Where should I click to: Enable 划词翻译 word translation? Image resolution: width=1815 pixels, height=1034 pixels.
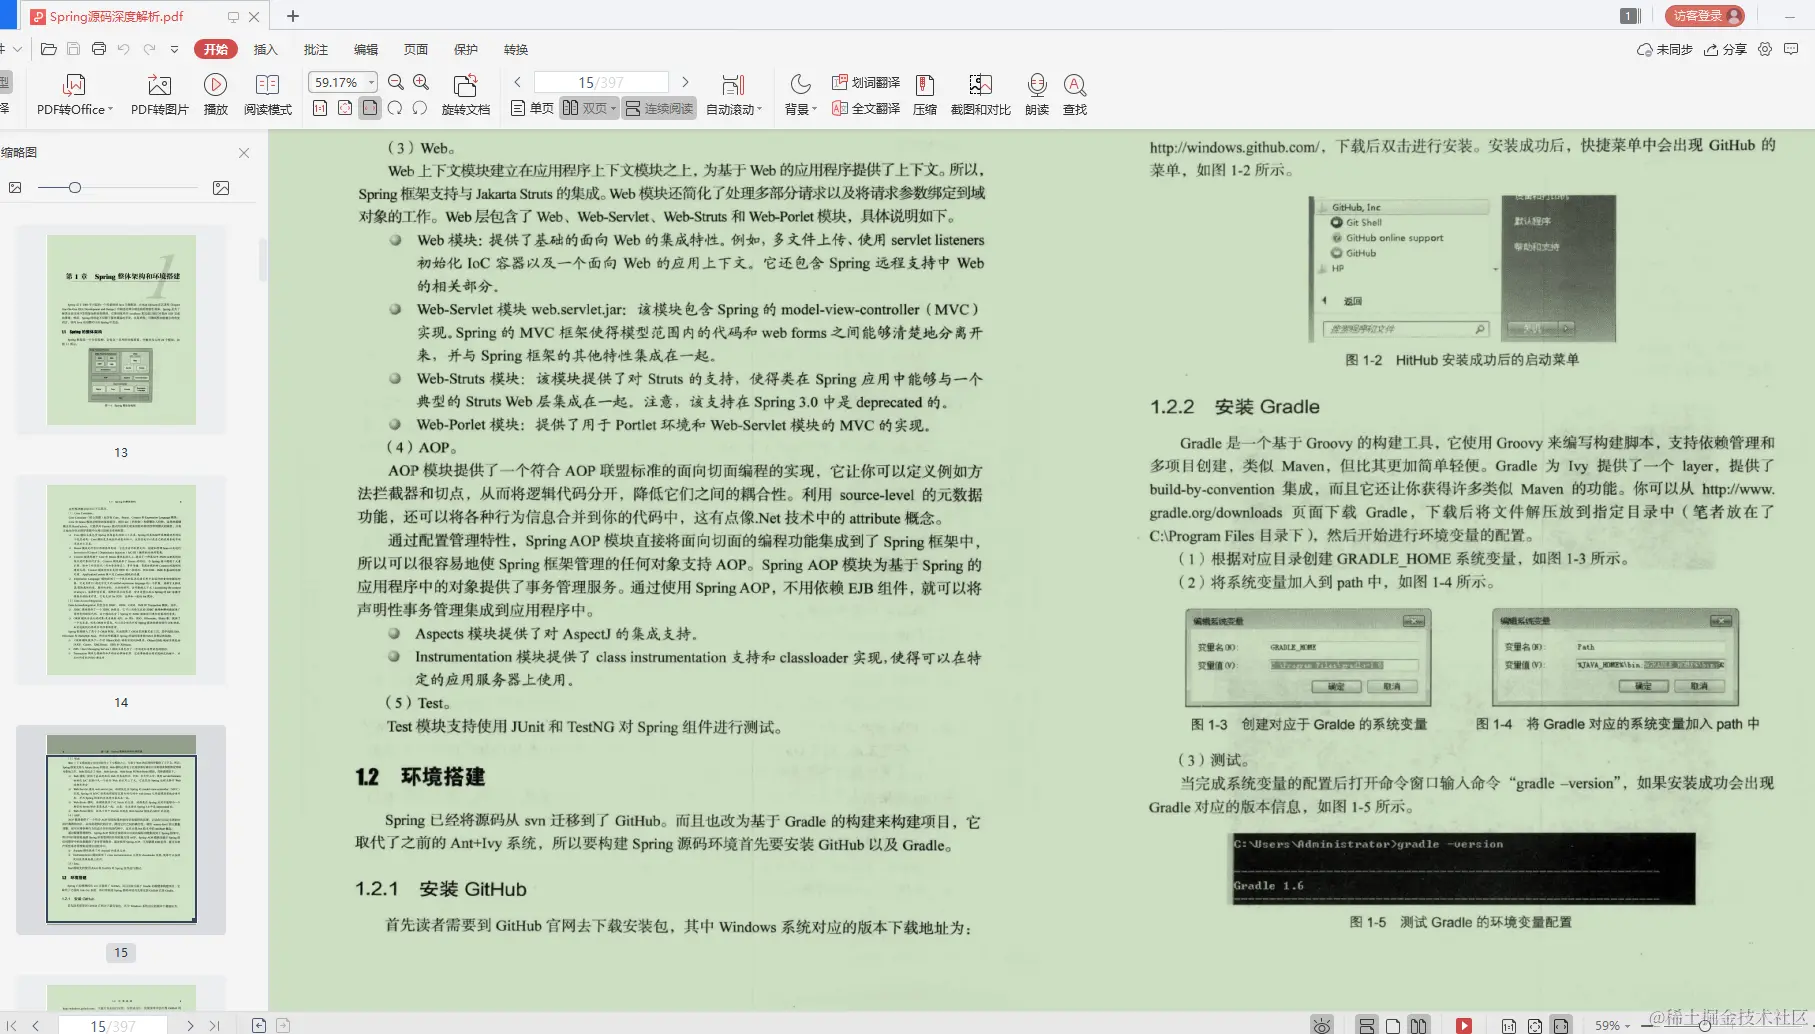[866, 83]
